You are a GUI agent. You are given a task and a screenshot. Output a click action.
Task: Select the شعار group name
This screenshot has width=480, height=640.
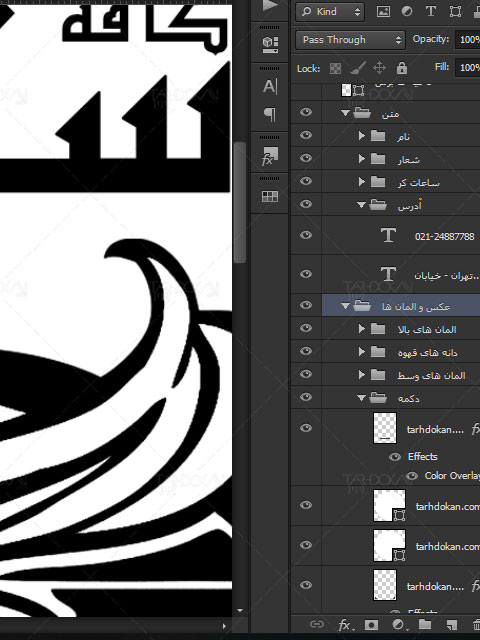coord(409,159)
